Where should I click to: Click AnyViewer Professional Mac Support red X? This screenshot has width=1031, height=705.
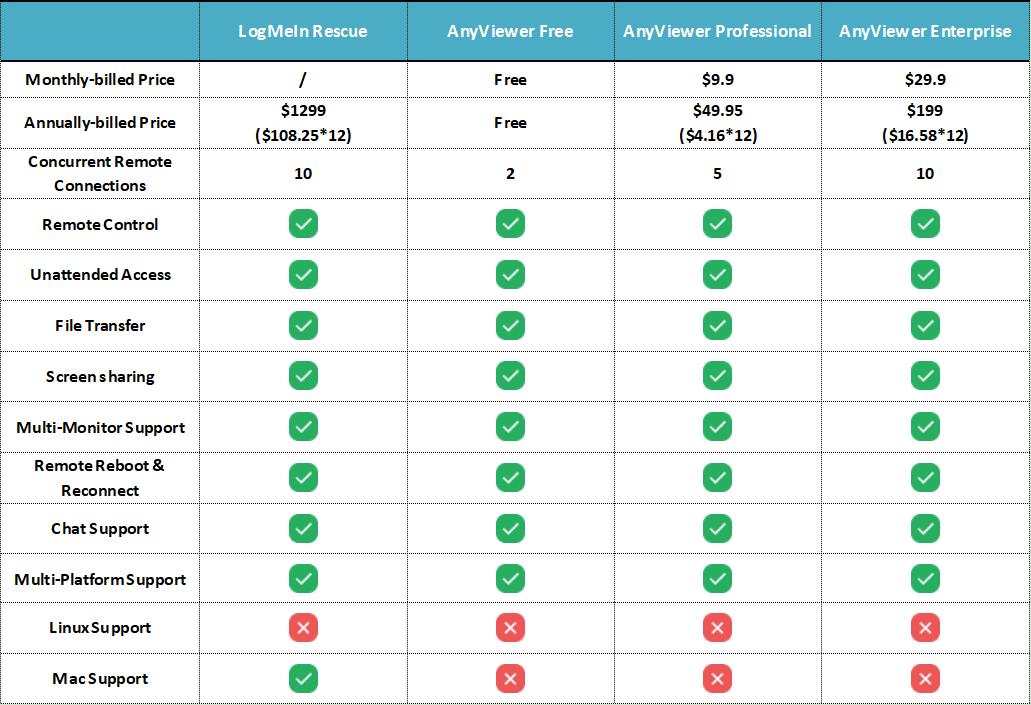point(717,679)
